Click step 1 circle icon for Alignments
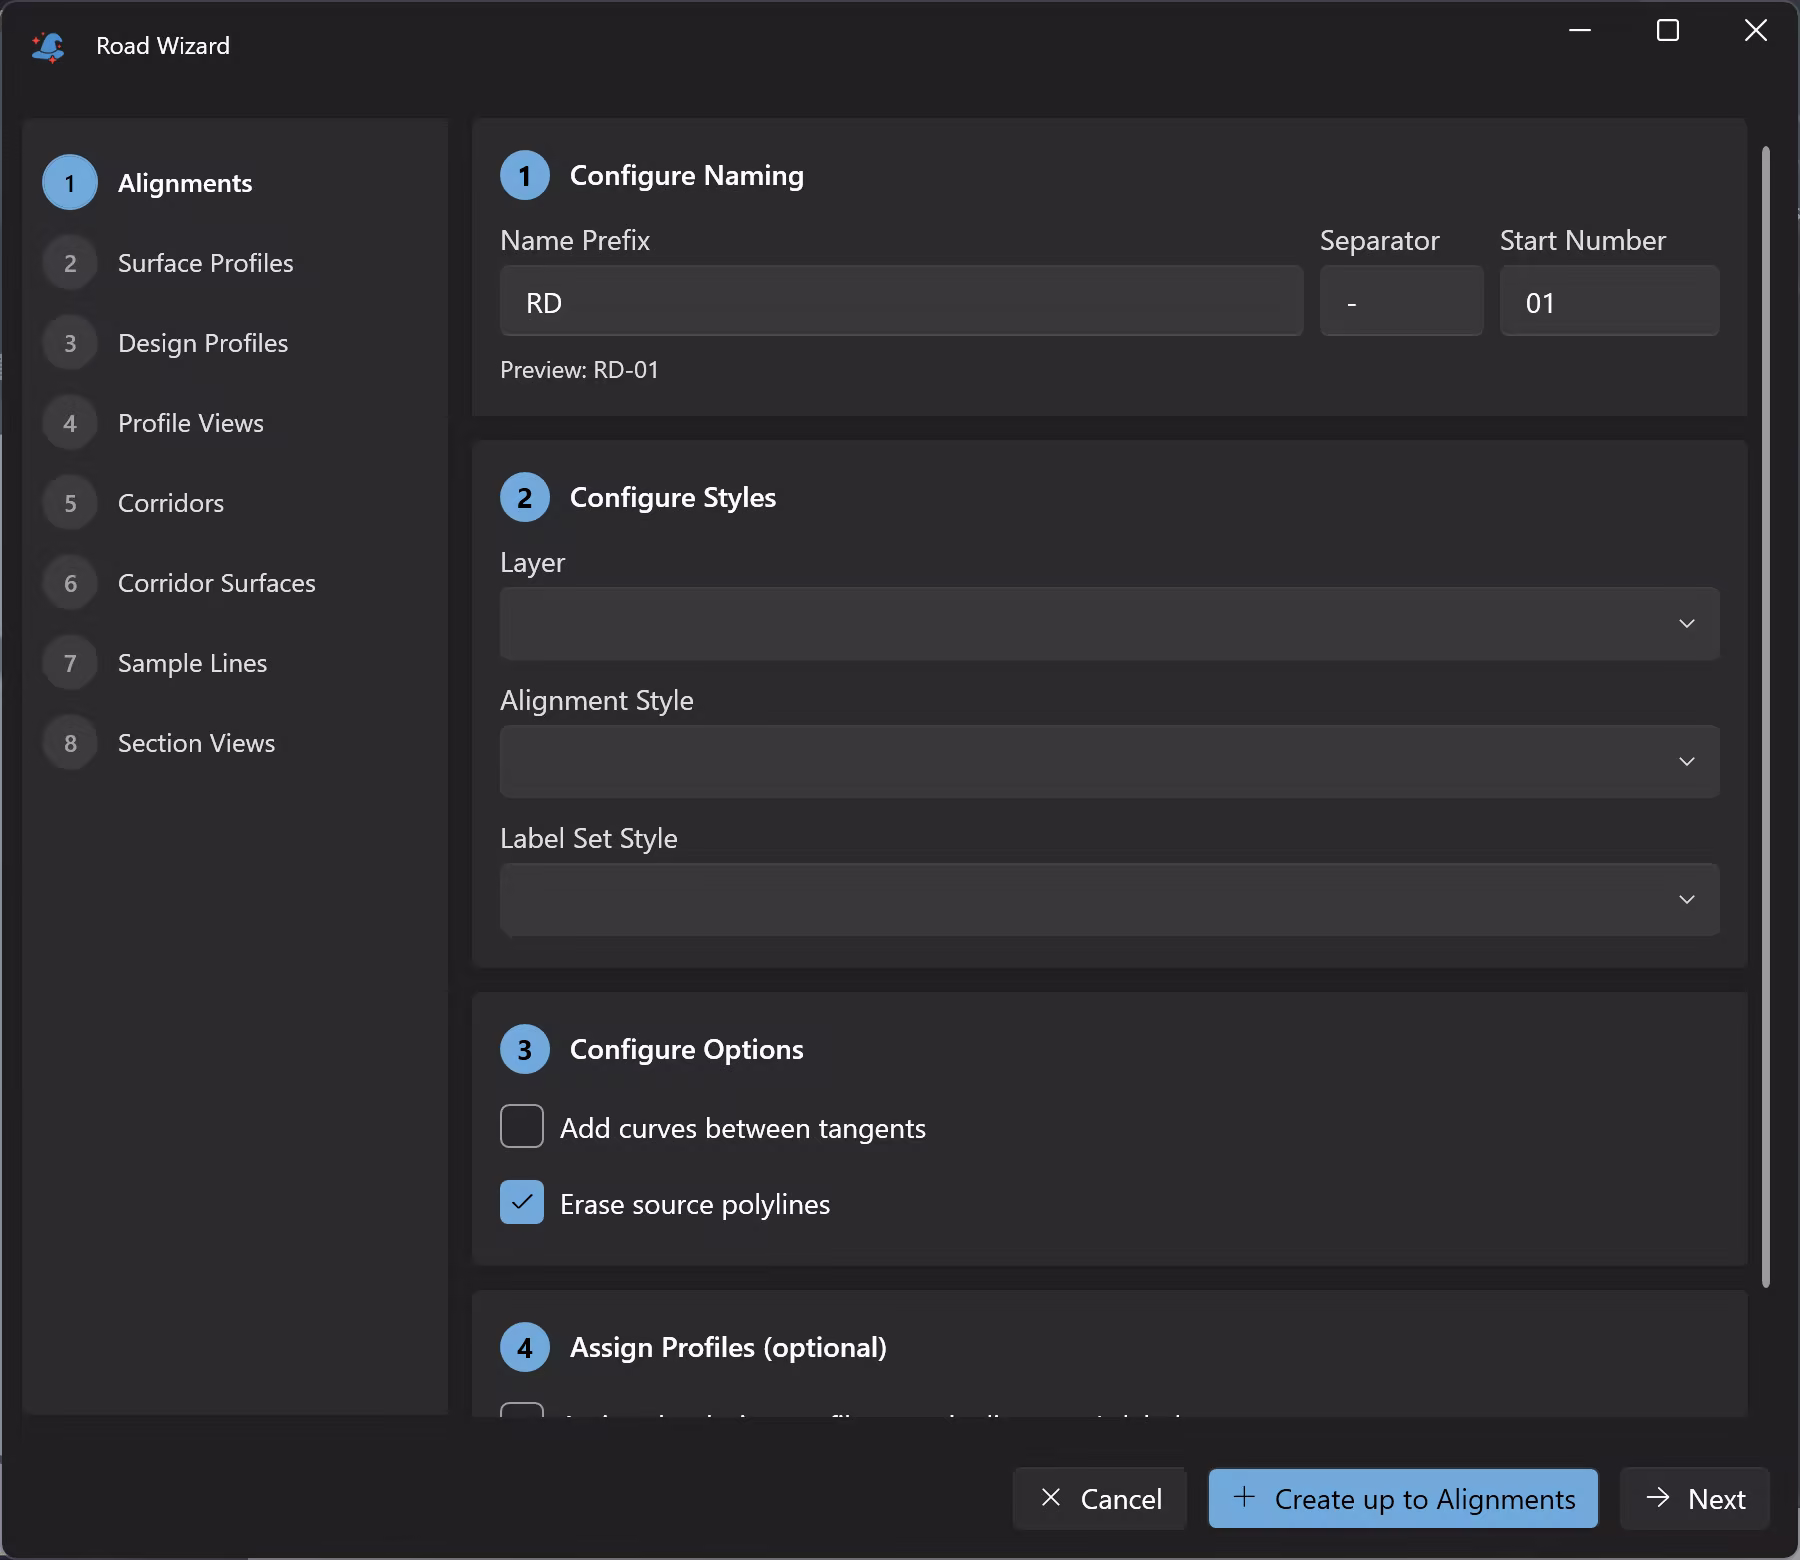 [x=70, y=183]
